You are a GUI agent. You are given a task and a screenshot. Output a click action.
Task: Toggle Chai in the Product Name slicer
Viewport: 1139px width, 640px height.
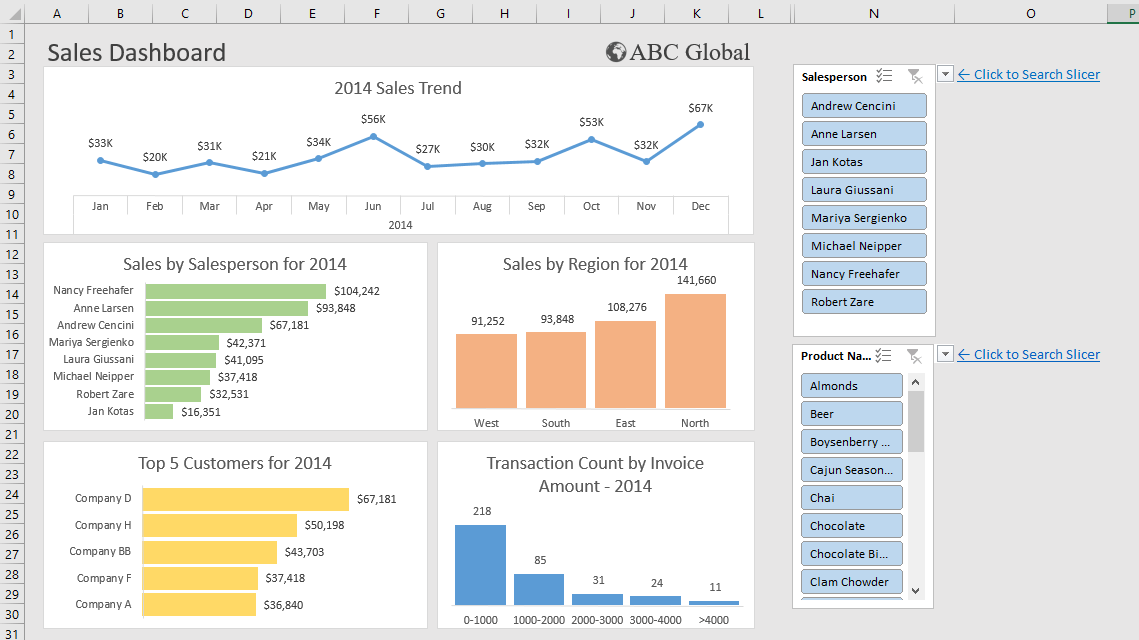click(851, 497)
